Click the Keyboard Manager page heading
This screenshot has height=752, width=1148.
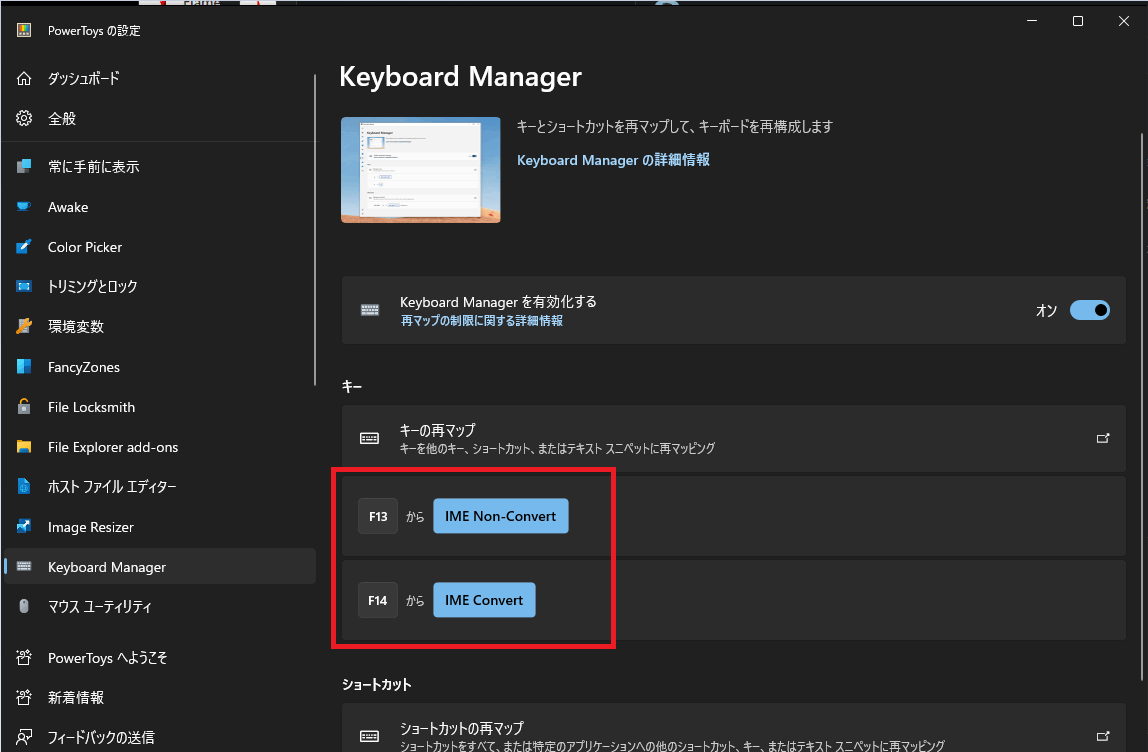coord(461,77)
